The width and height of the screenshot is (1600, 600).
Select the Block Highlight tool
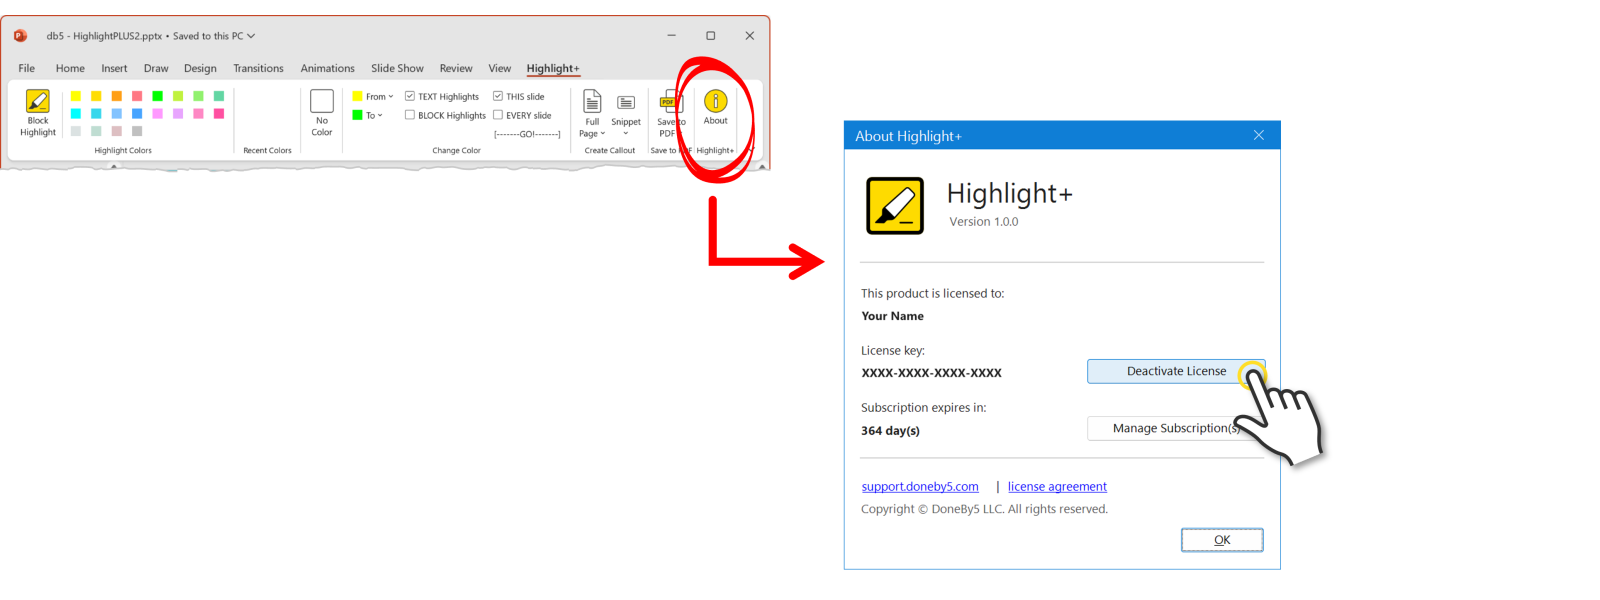[38, 113]
